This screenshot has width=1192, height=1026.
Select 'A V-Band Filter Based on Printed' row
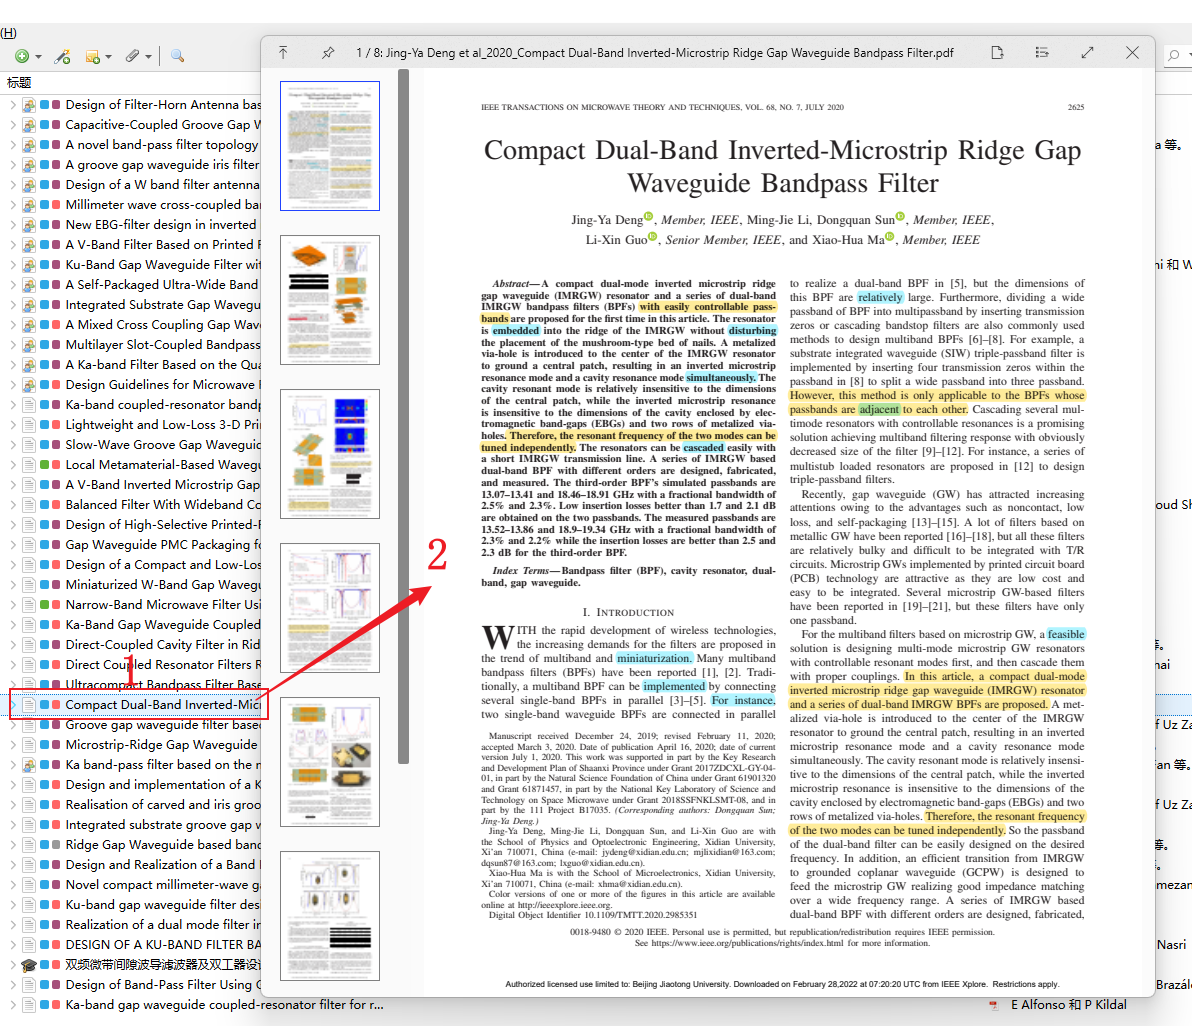click(131, 245)
